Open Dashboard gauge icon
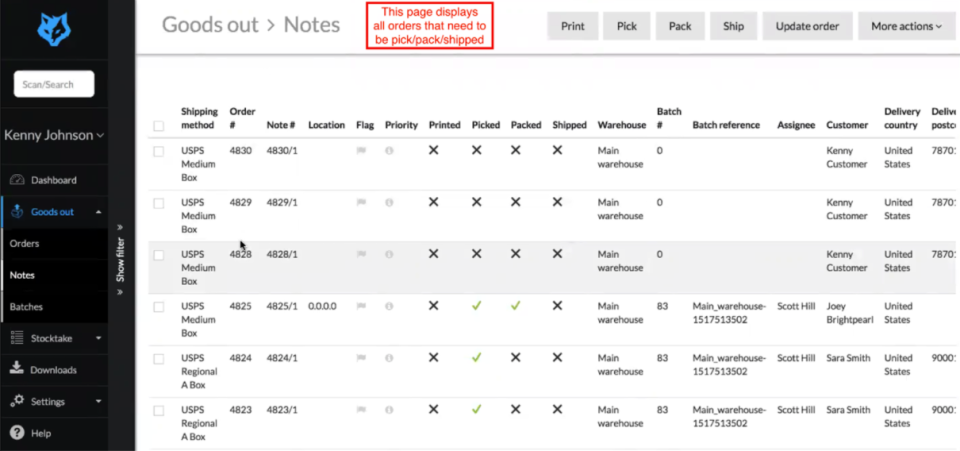The height and width of the screenshot is (451, 960). (x=17, y=180)
